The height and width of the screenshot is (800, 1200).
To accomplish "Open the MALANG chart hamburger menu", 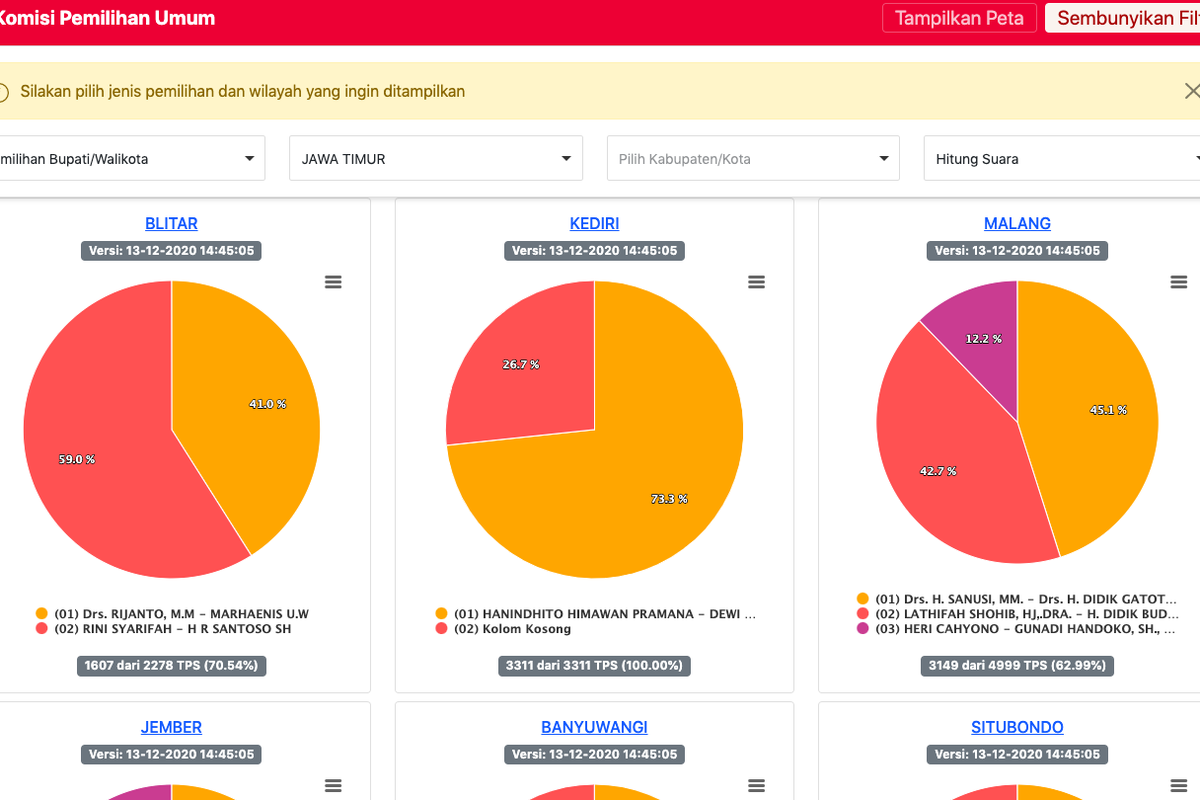I will tap(1179, 283).
